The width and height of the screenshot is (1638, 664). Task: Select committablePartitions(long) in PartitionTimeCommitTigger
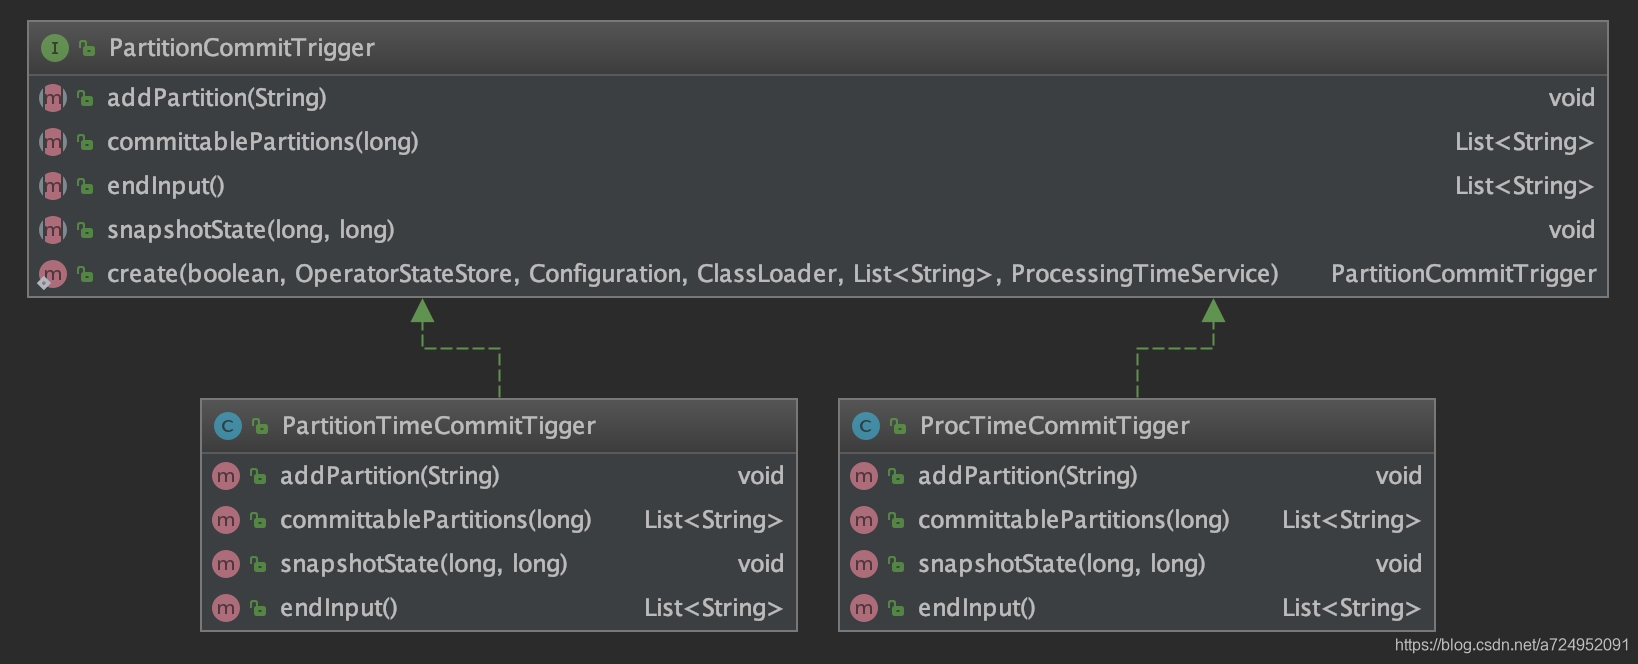435,520
